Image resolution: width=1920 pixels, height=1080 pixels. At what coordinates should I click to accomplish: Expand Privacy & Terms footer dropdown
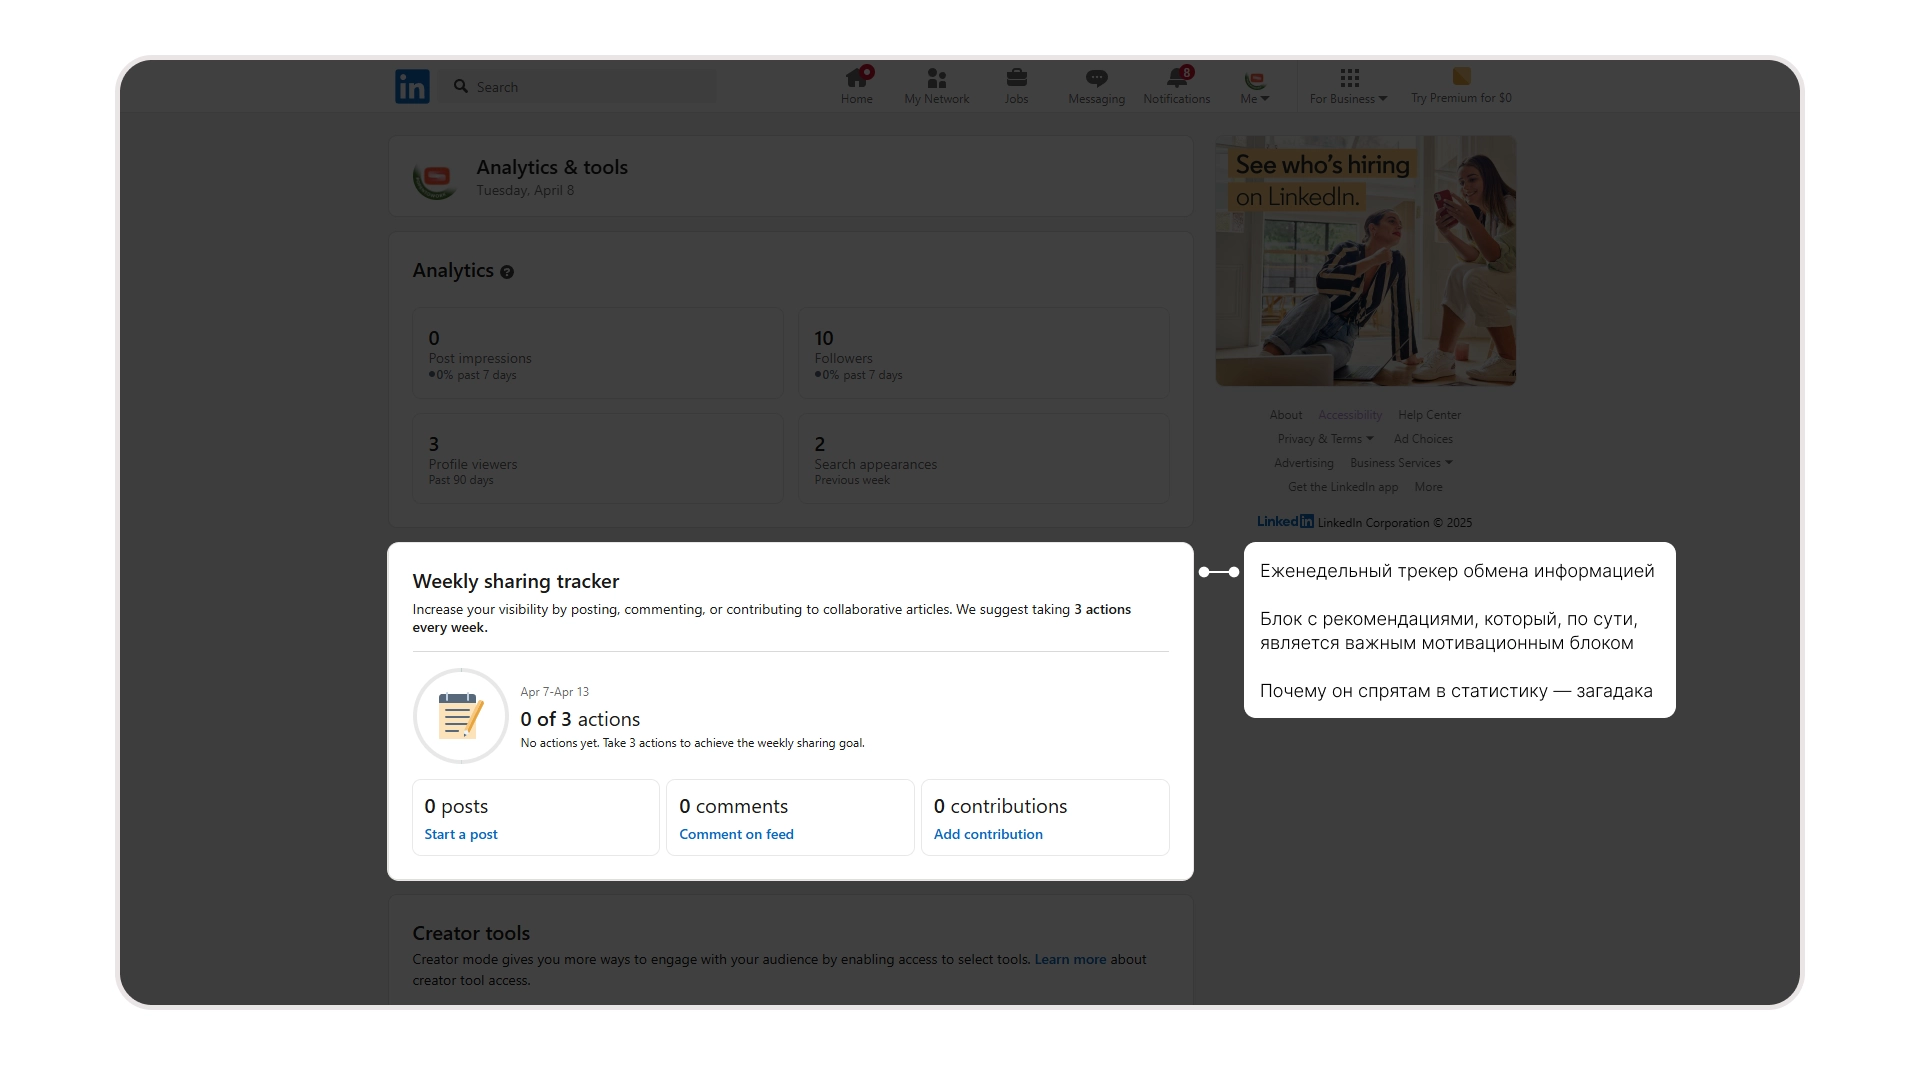click(x=1325, y=439)
